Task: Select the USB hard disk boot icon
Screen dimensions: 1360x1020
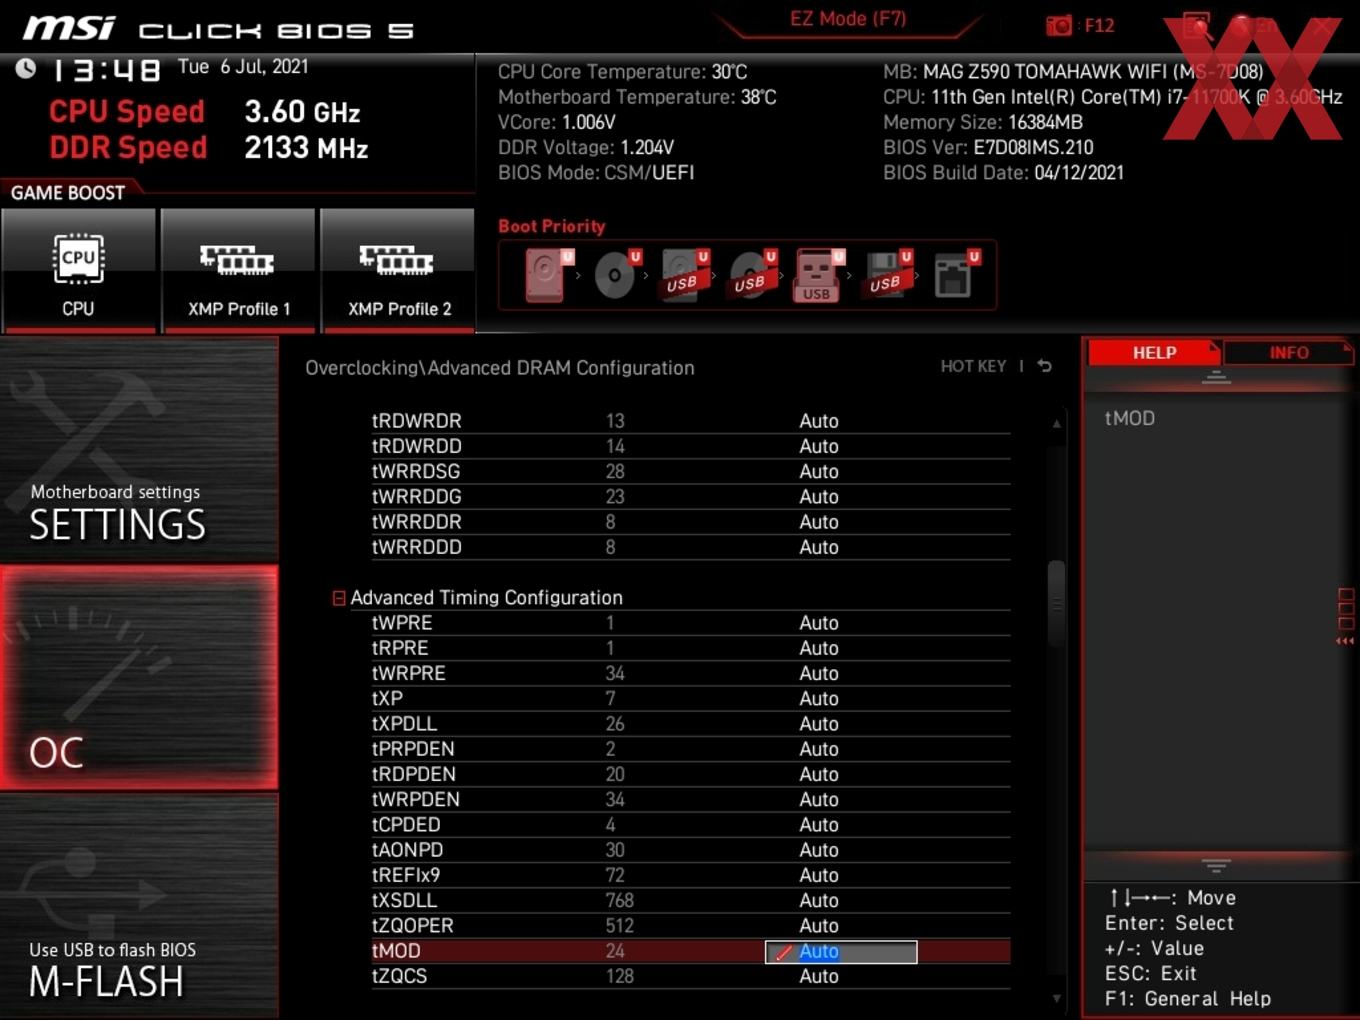Action: point(684,275)
